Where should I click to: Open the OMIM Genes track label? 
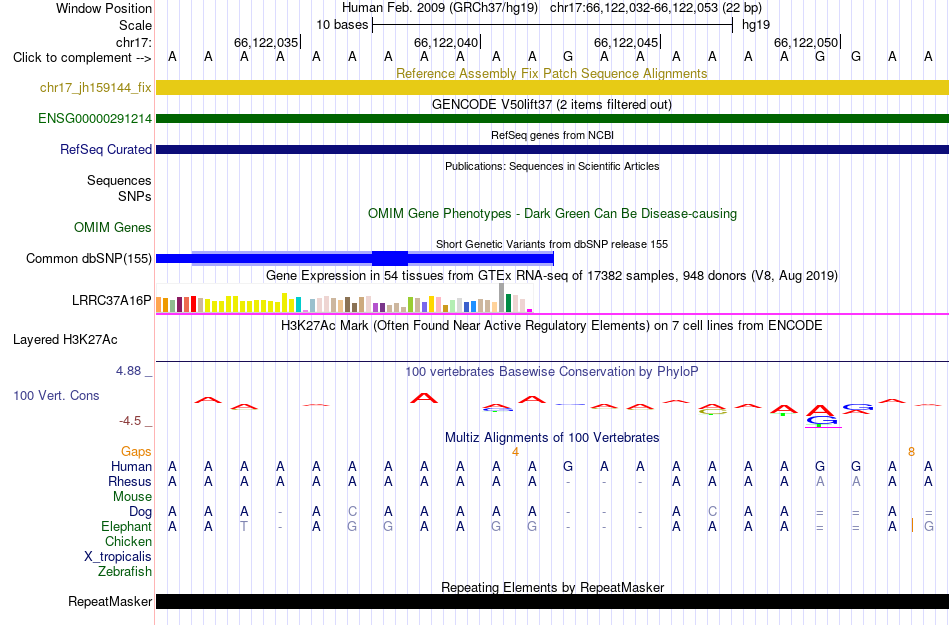(113, 228)
